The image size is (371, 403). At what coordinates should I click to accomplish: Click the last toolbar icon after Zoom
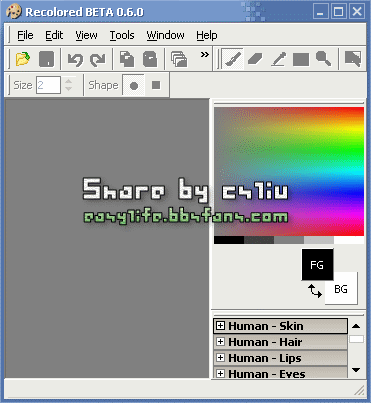[x=353, y=59]
